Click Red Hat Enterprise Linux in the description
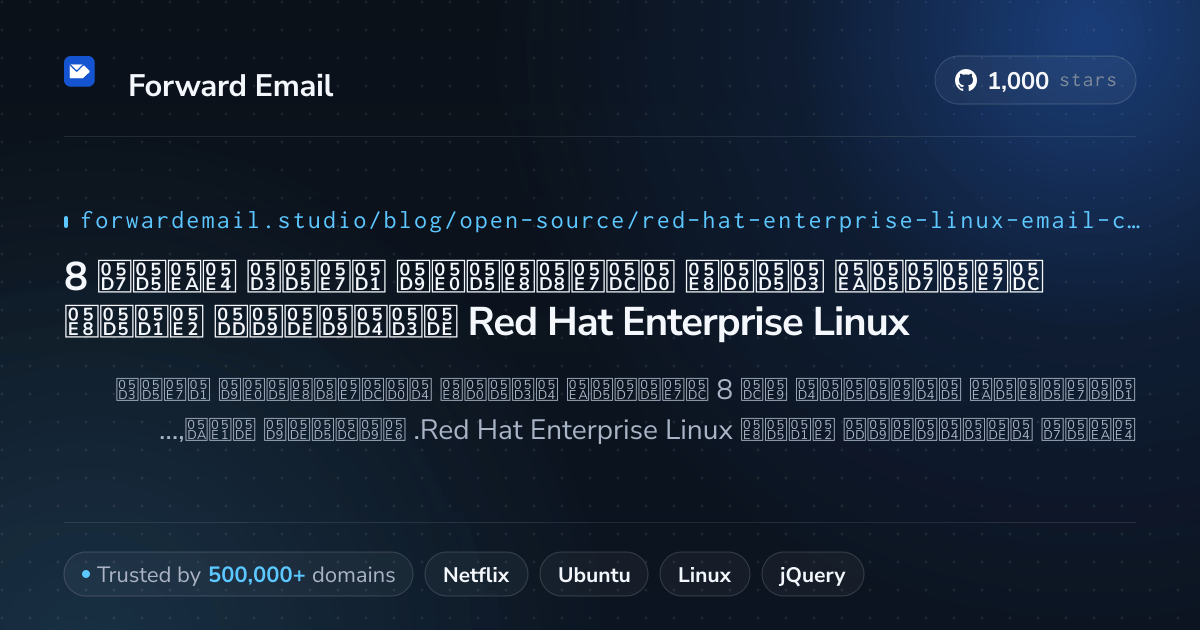Viewport: 1200px width, 630px height. pyautogui.click(x=572, y=430)
